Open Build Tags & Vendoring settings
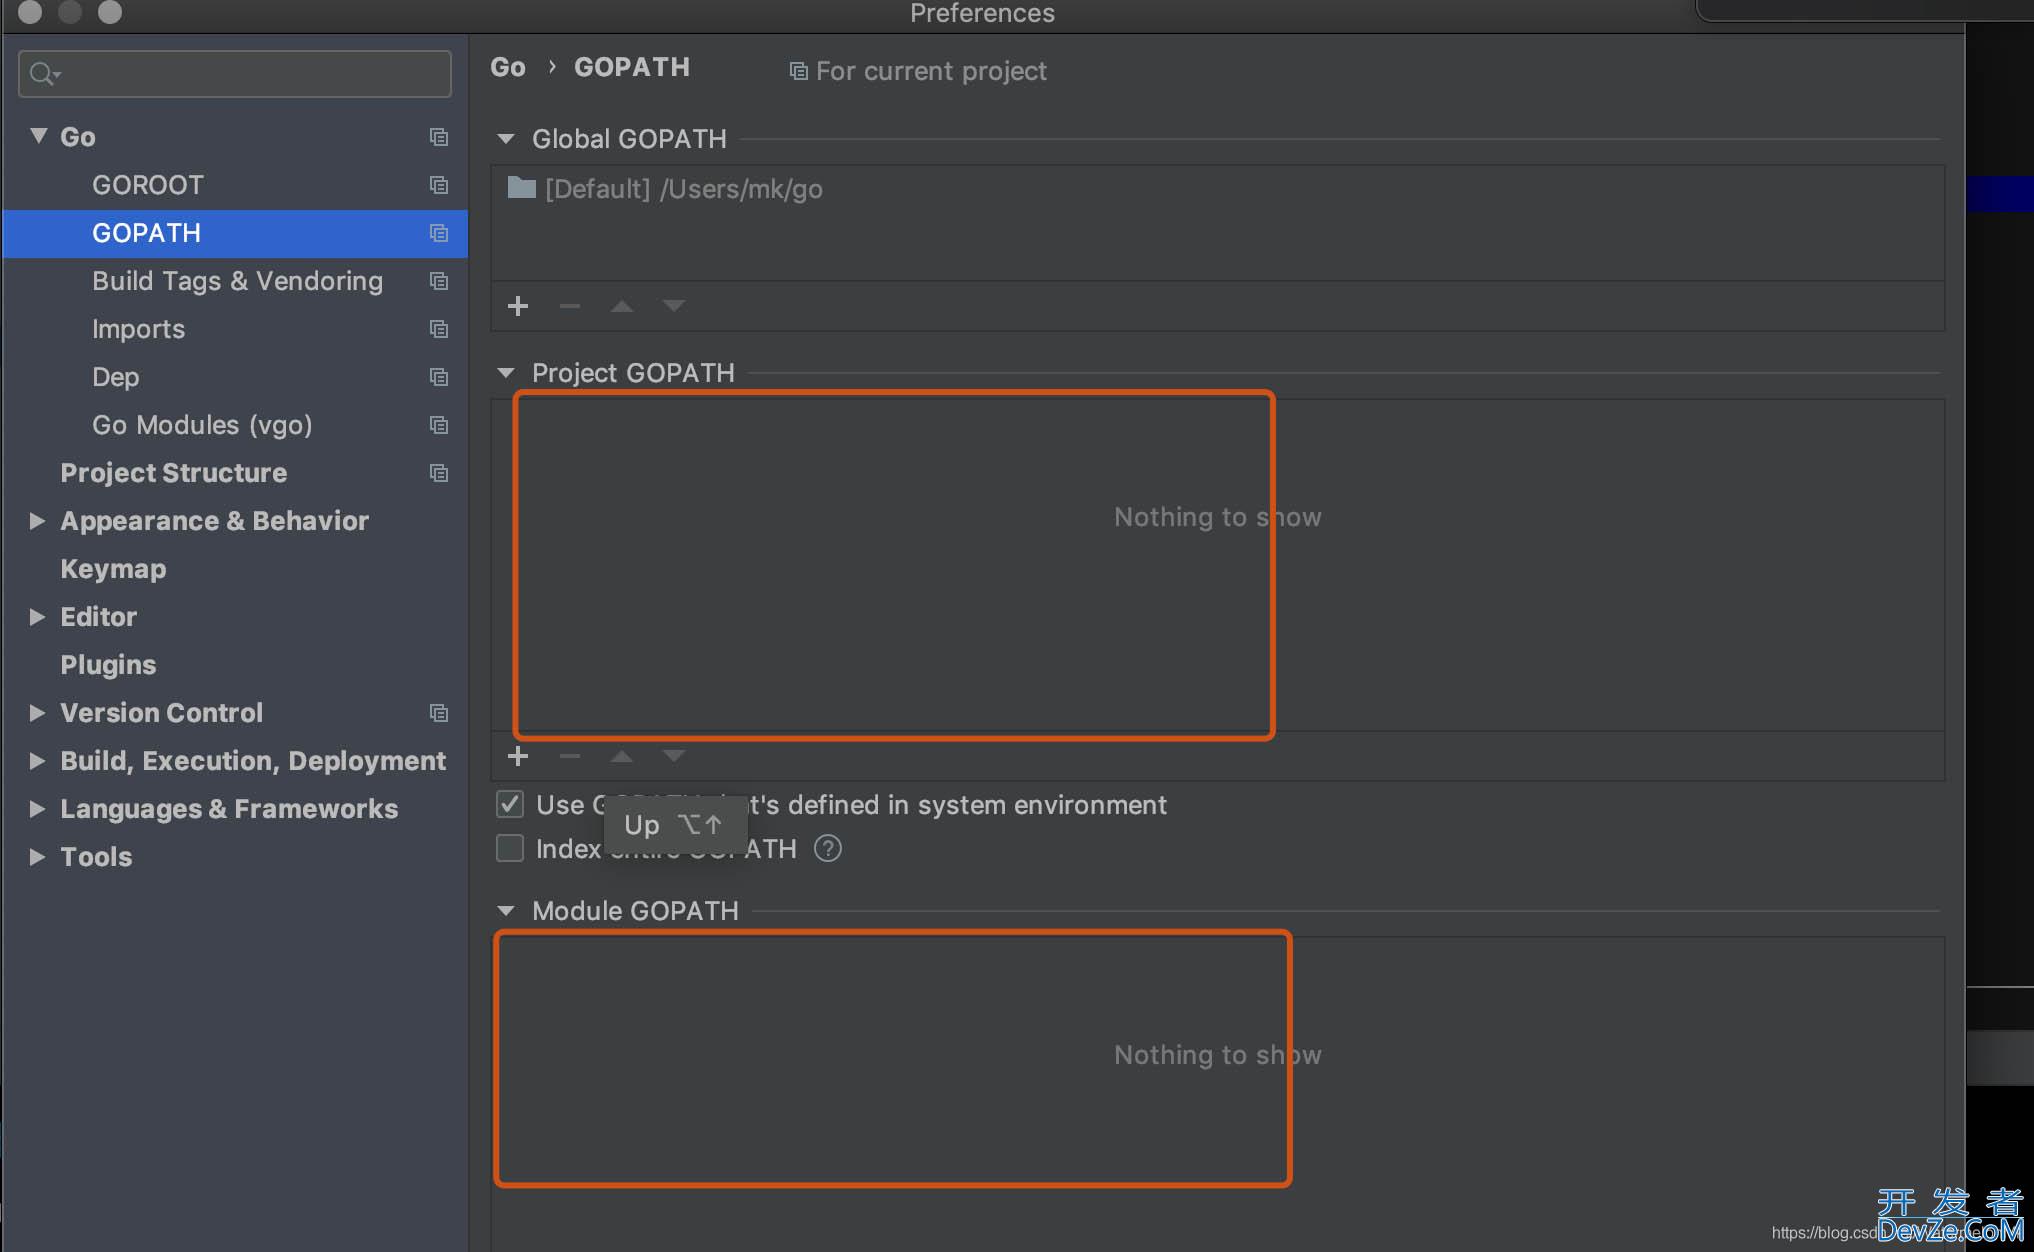Image resolution: width=2034 pixels, height=1252 pixels. click(237, 280)
